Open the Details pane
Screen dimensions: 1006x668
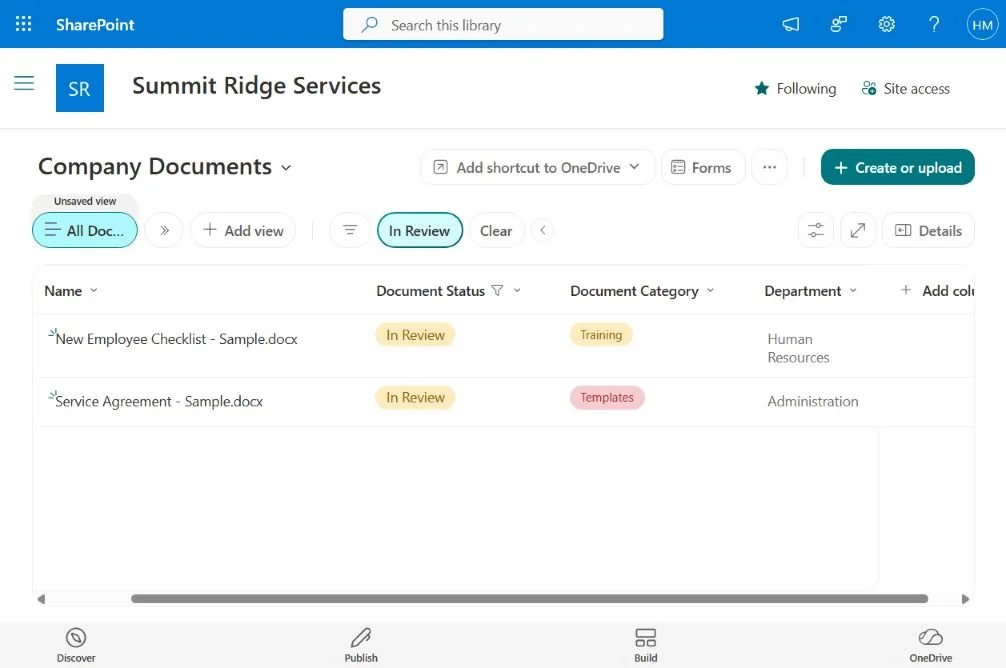(928, 230)
